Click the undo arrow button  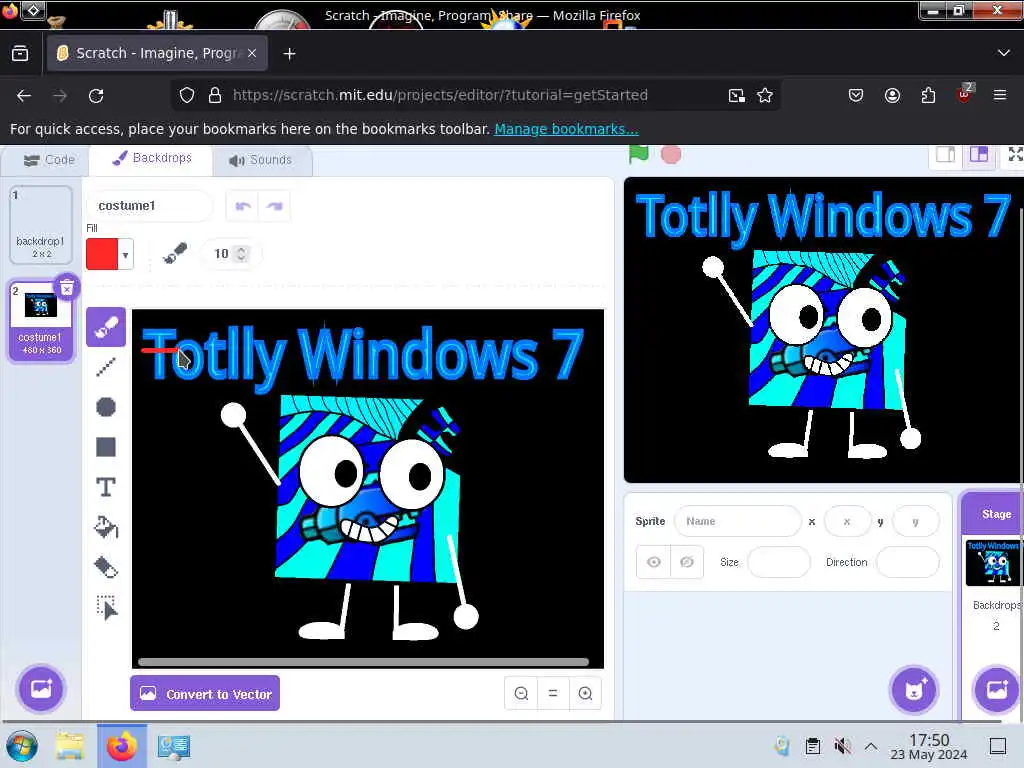[242, 206]
